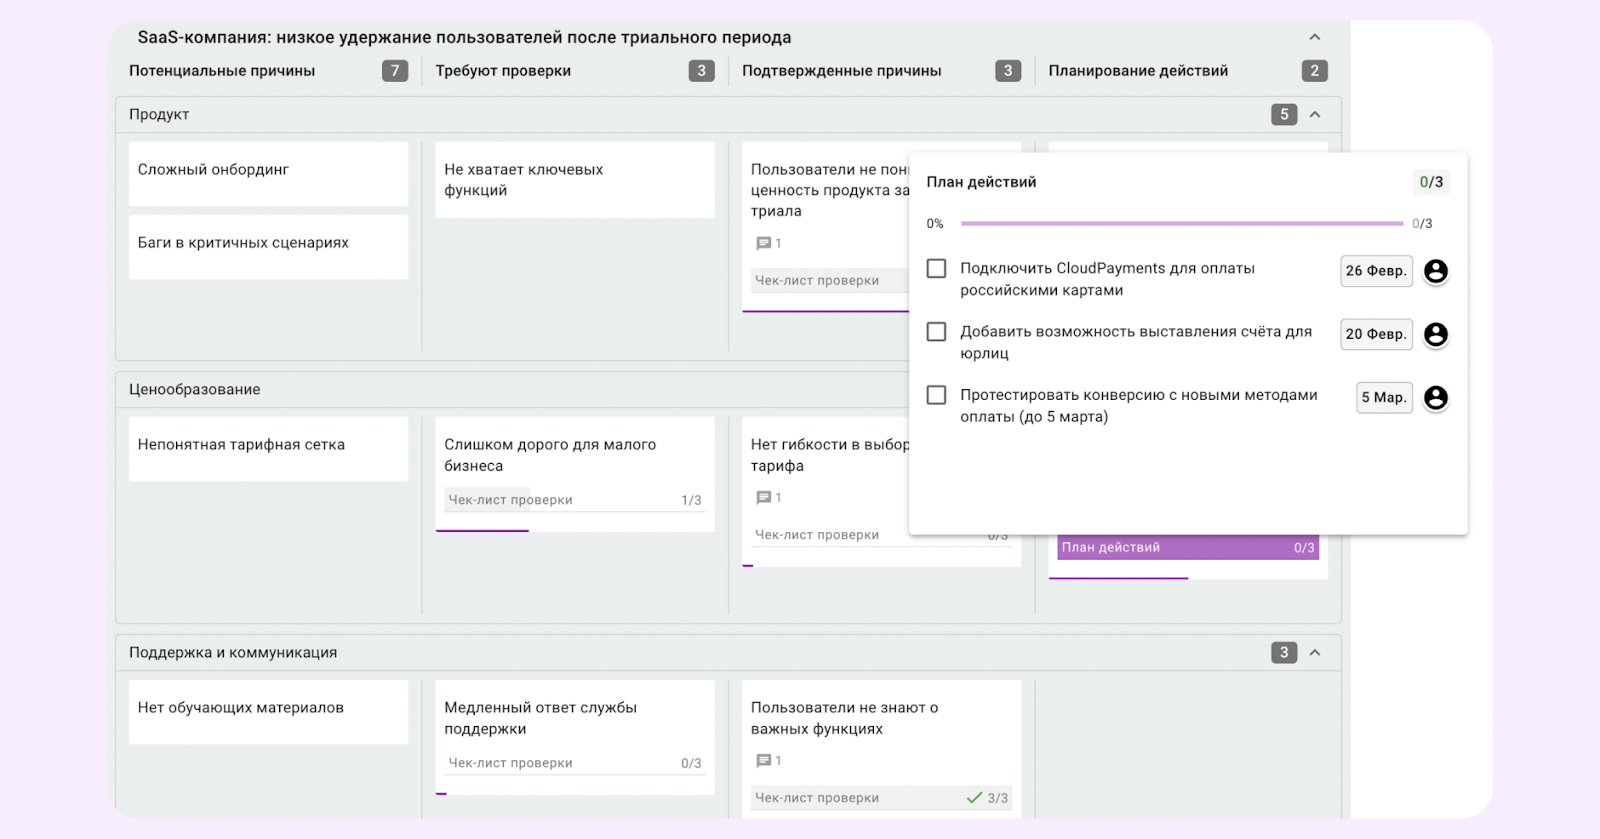Check the CloudPayments connection task

coord(936,269)
